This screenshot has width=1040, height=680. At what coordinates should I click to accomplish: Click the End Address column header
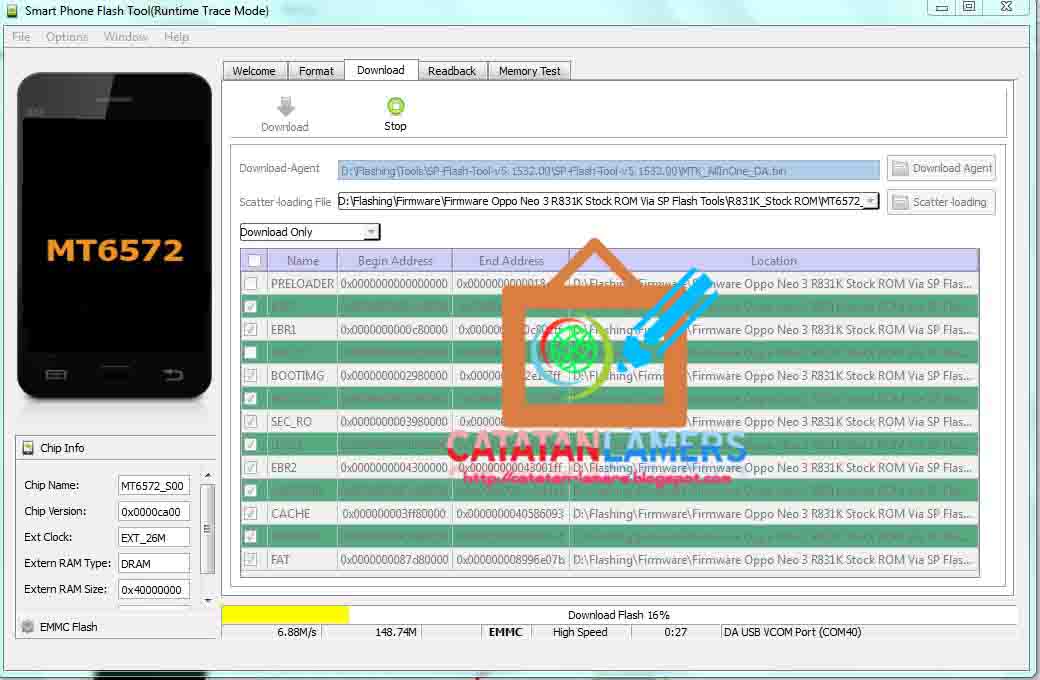(511, 261)
